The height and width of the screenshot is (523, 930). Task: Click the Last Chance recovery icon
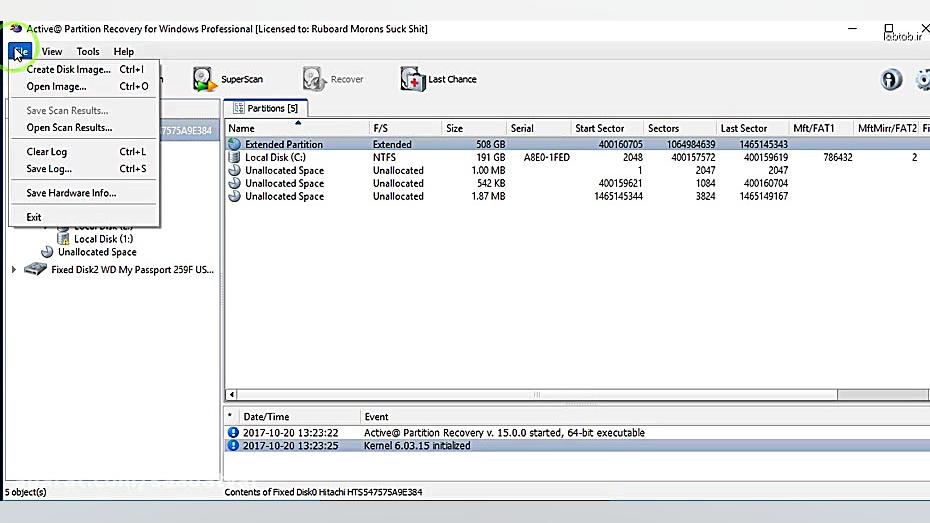point(412,79)
